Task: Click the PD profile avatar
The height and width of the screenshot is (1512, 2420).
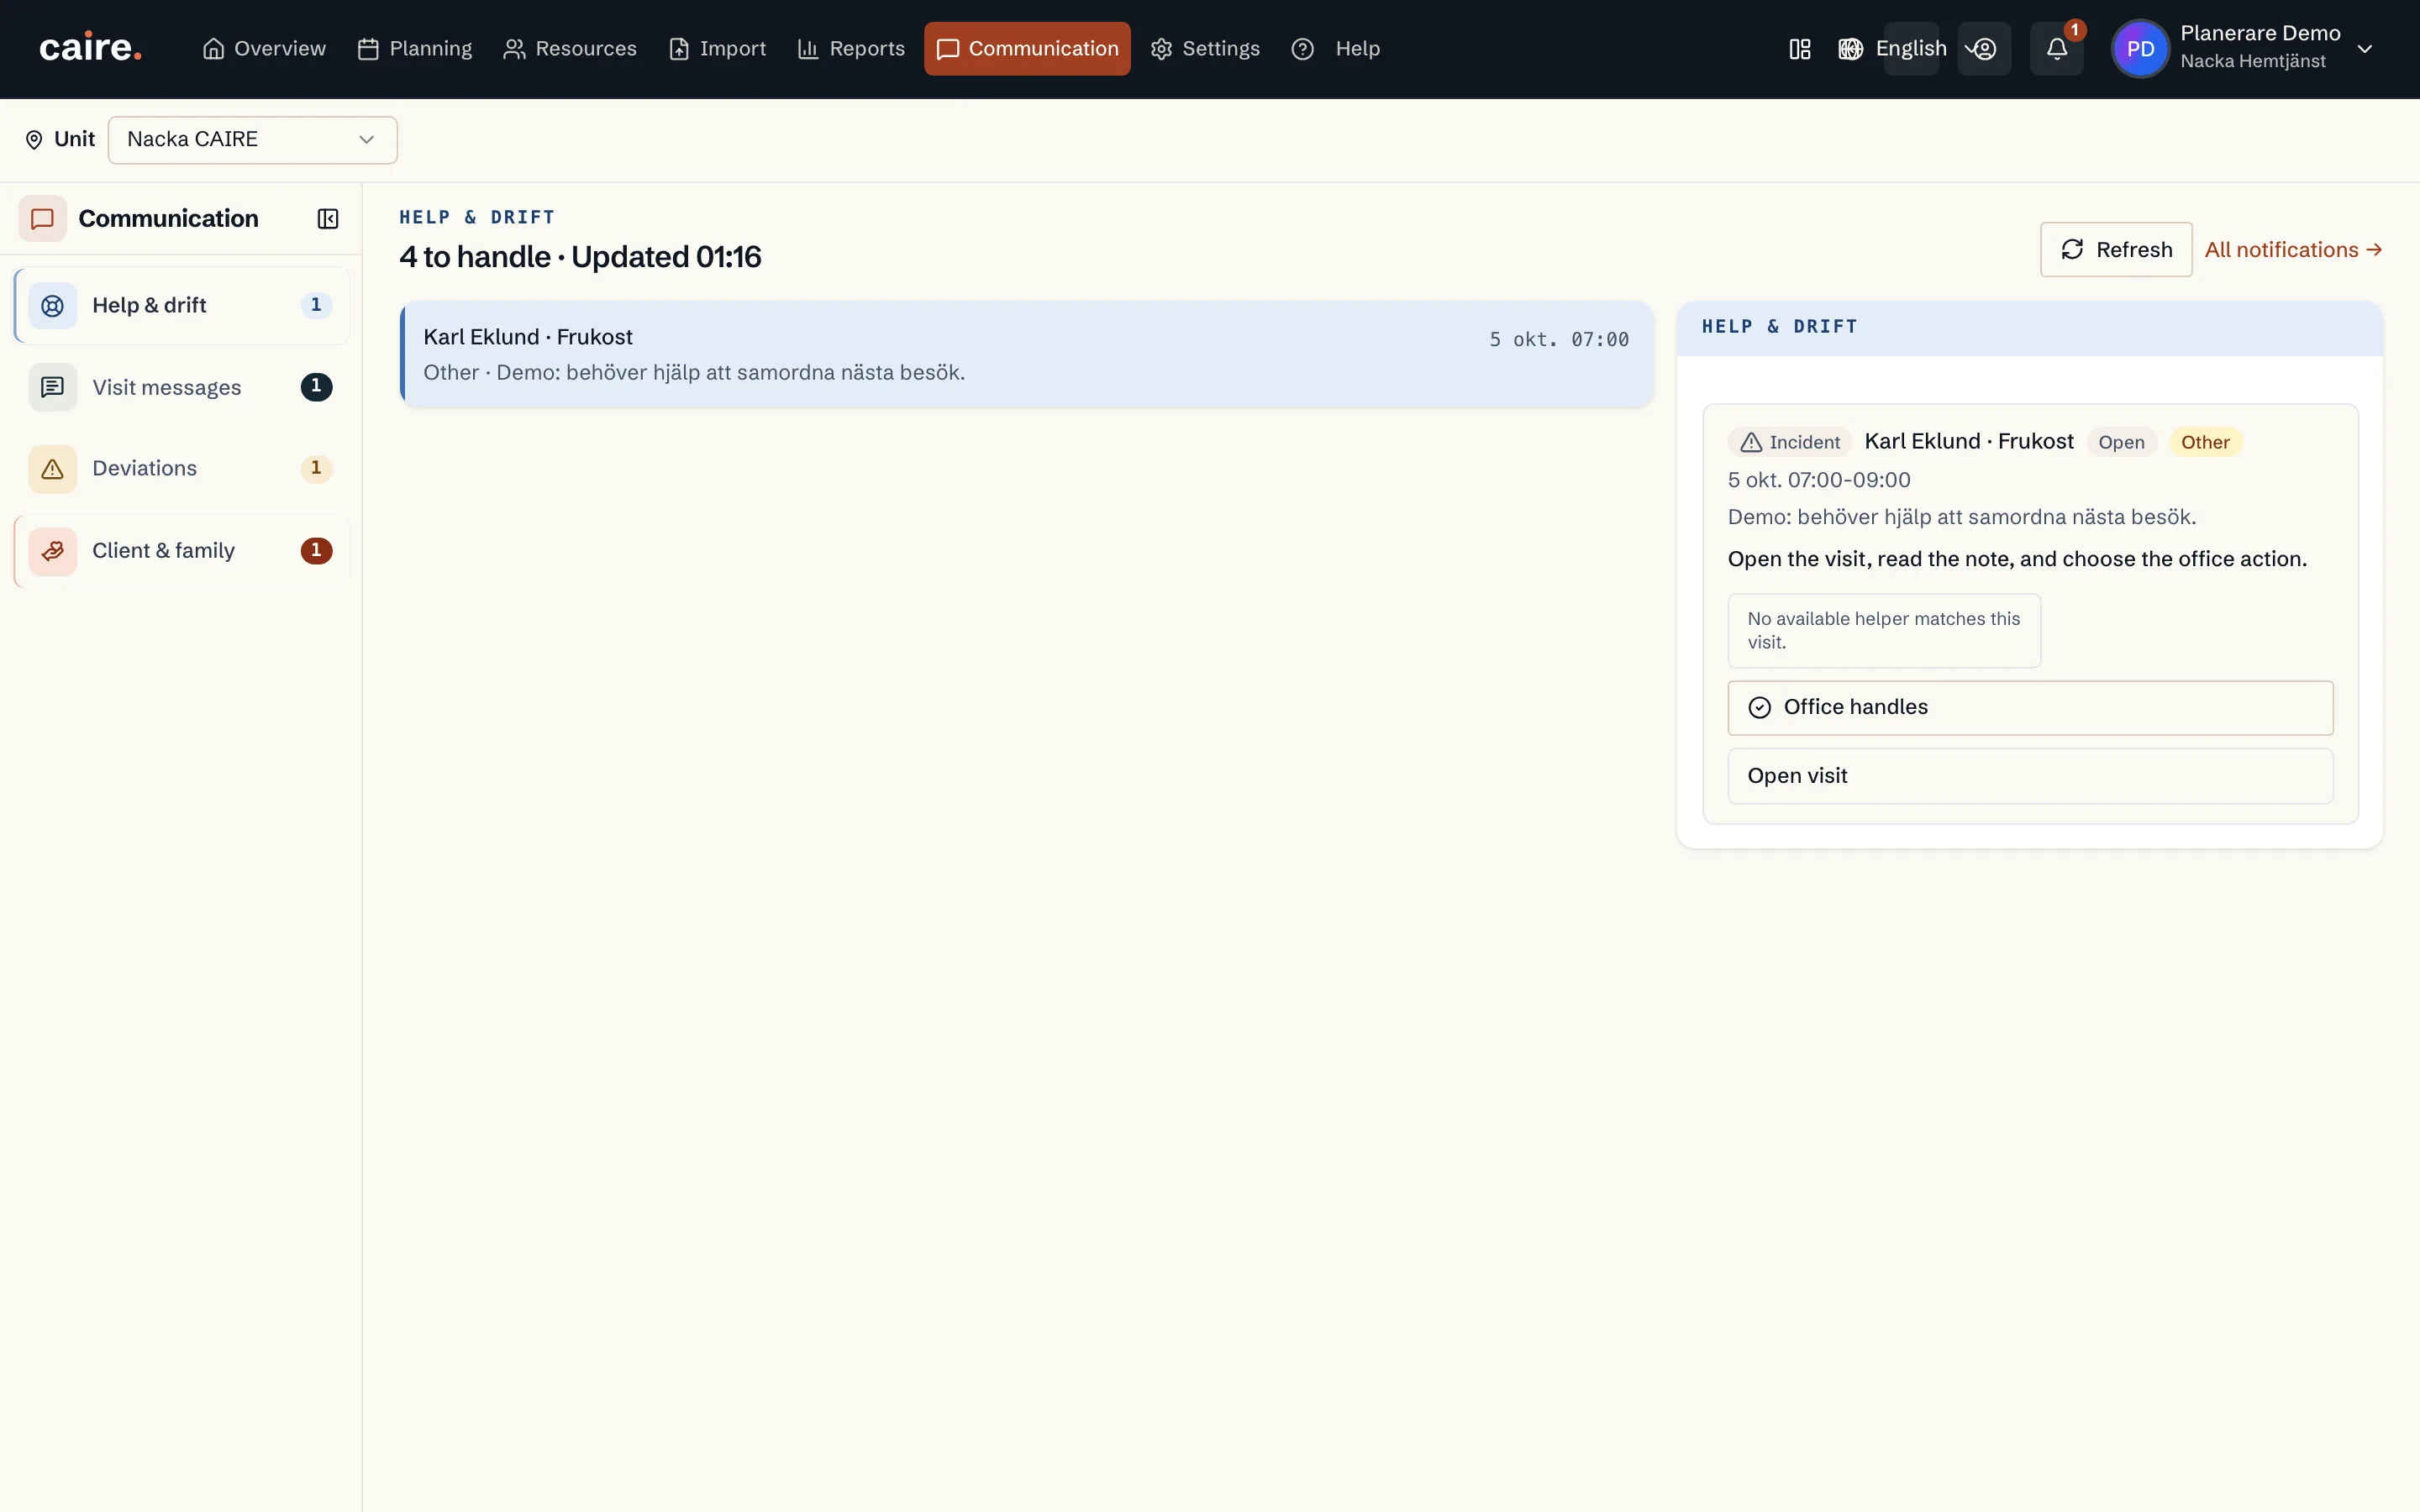Action: (x=2140, y=49)
